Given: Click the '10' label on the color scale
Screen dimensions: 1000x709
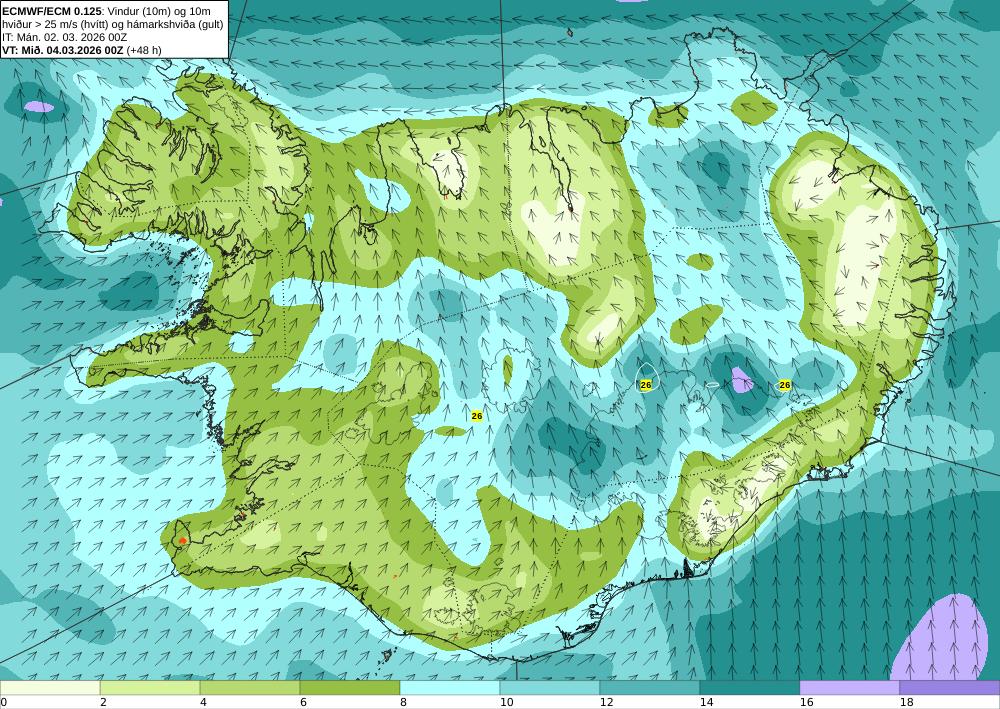Looking at the screenshot, I should pyautogui.click(x=506, y=703).
